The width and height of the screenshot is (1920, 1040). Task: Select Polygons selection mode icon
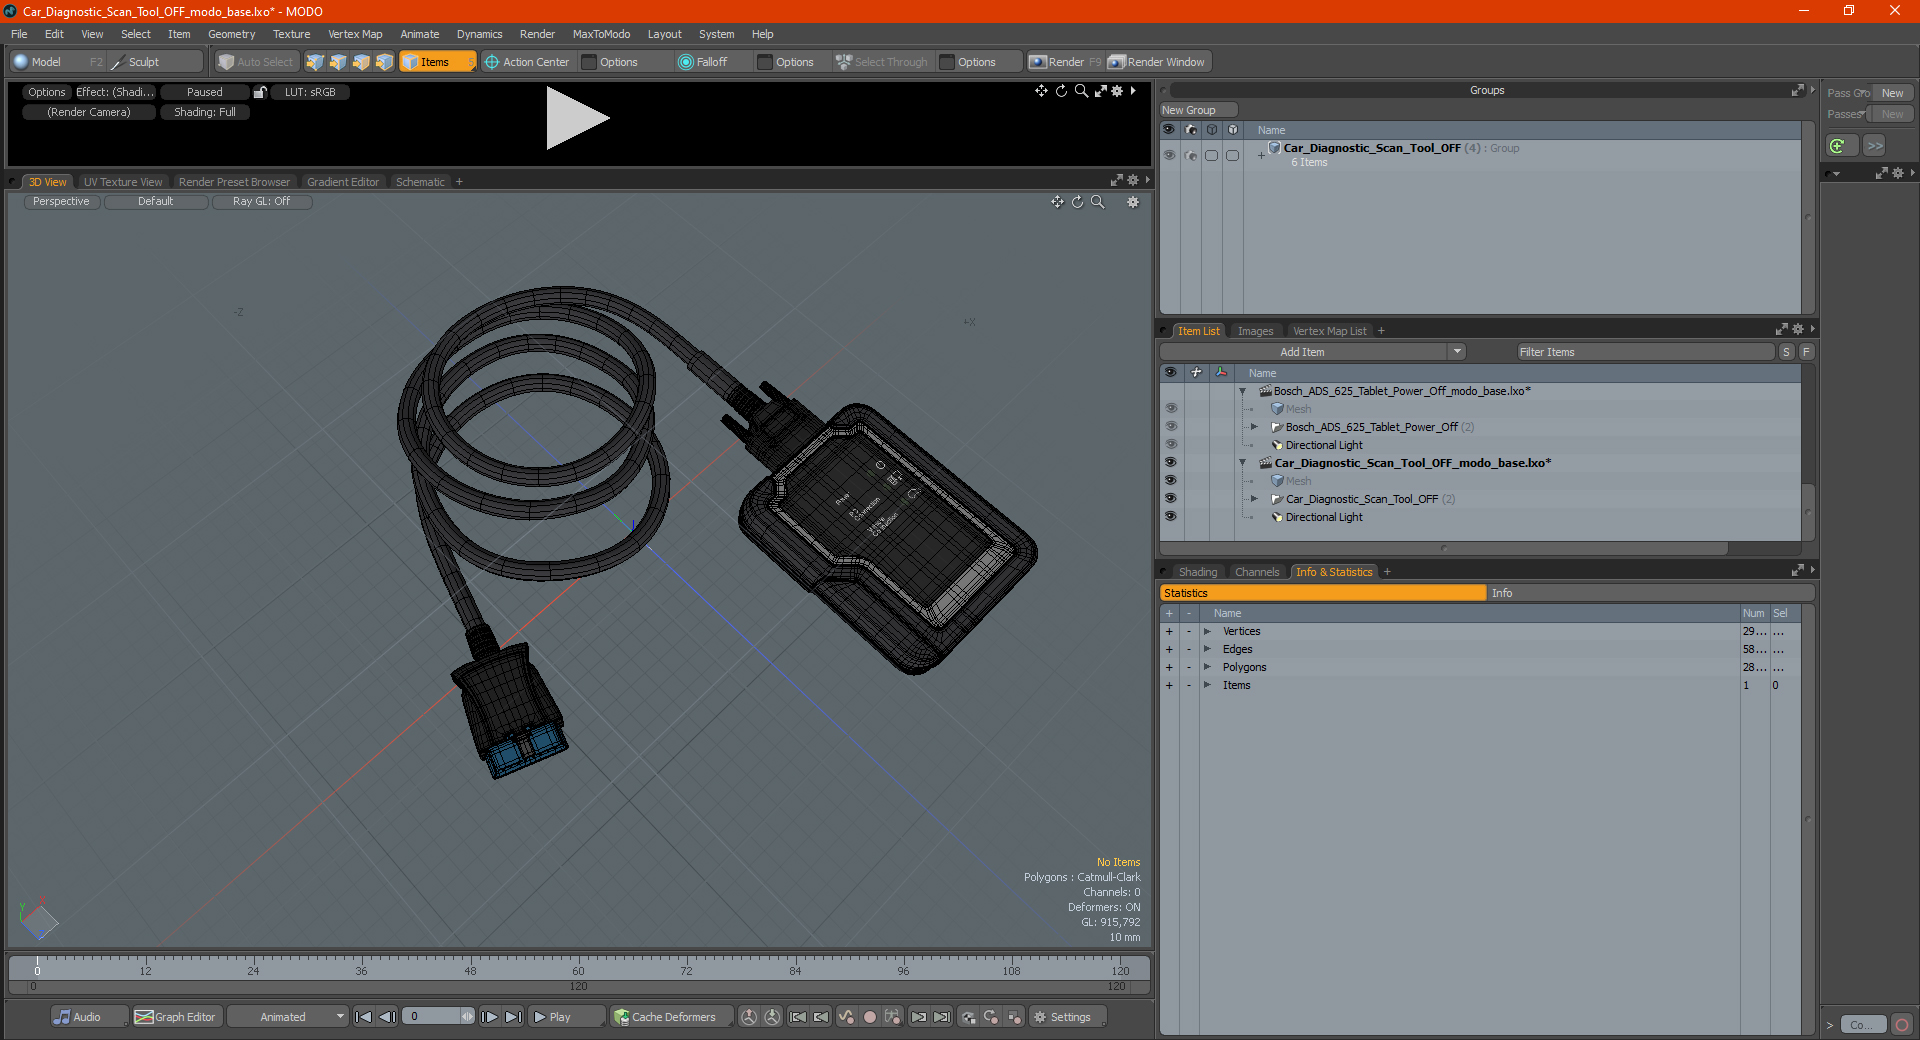point(361,62)
